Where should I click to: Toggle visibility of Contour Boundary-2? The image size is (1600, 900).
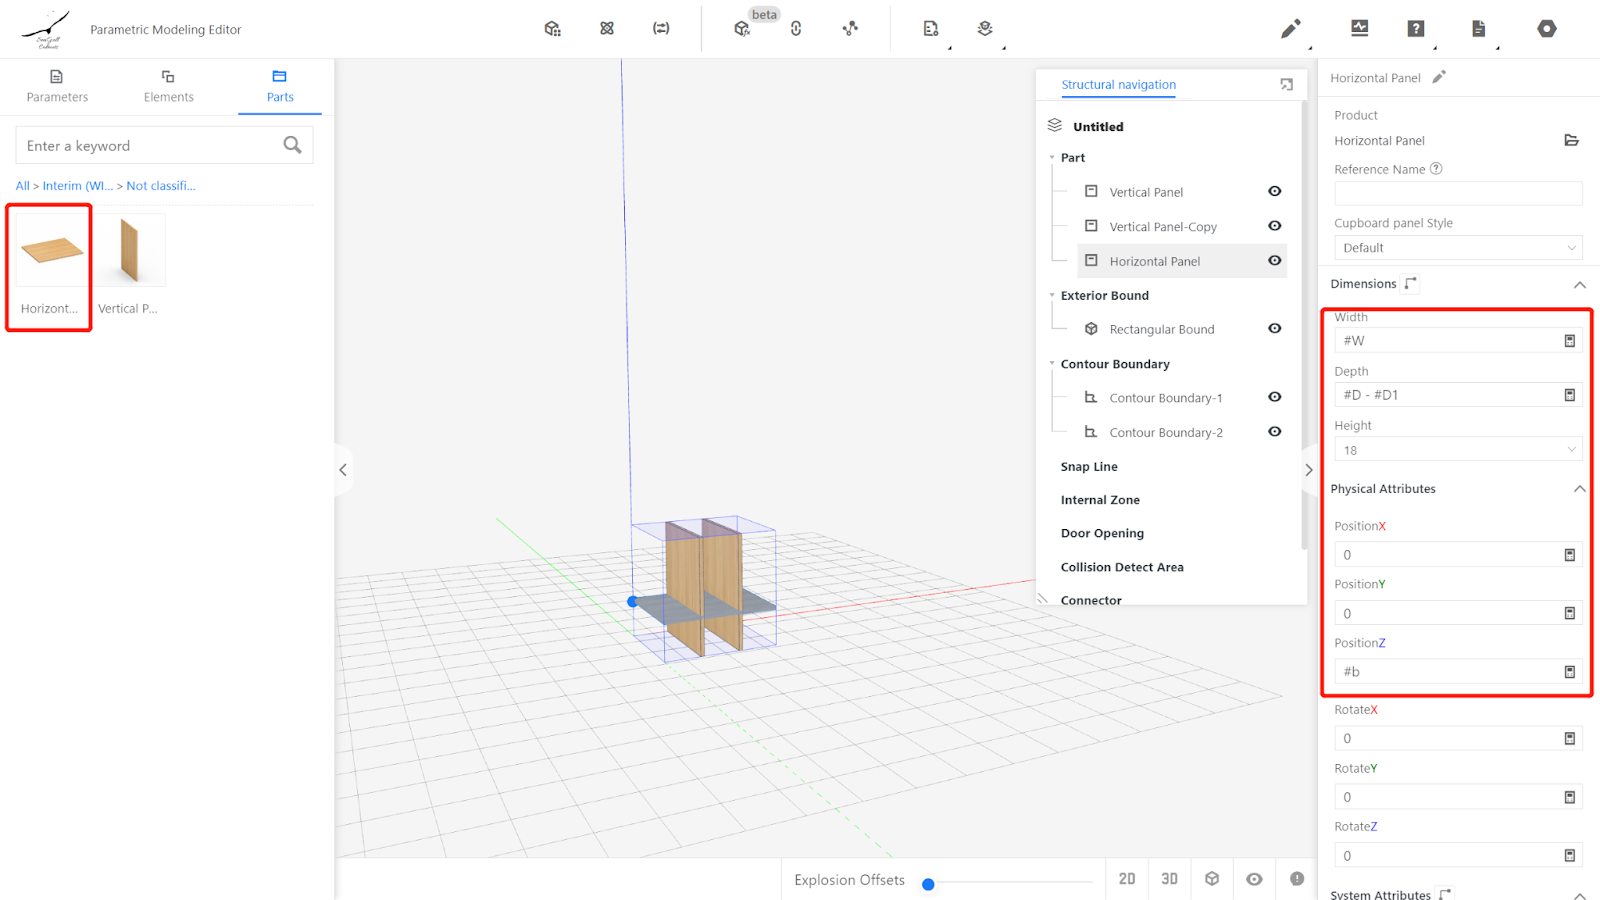tap(1274, 432)
